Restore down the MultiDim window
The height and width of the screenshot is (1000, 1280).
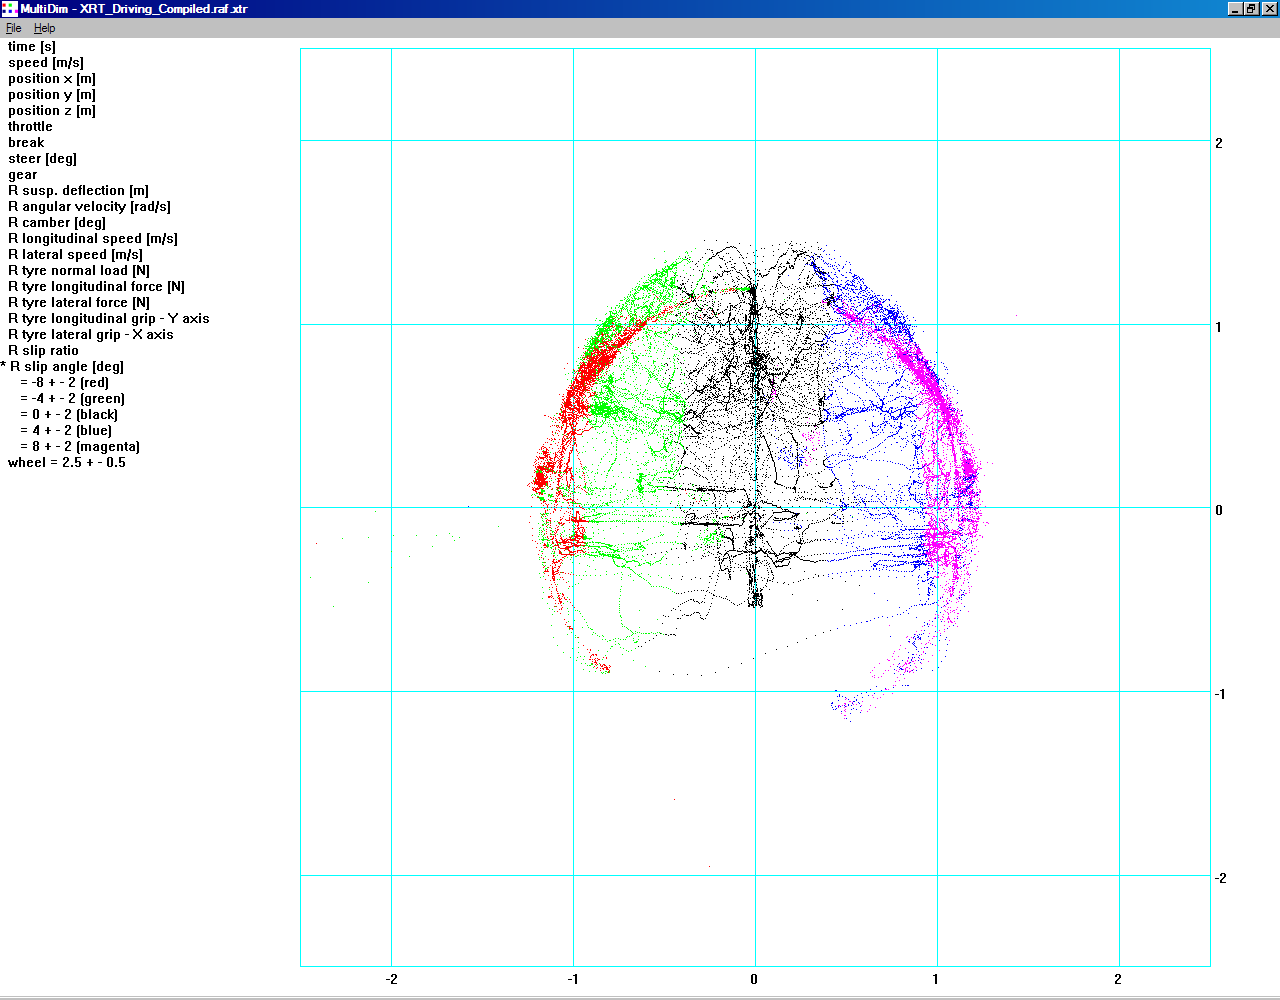[1250, 9]
